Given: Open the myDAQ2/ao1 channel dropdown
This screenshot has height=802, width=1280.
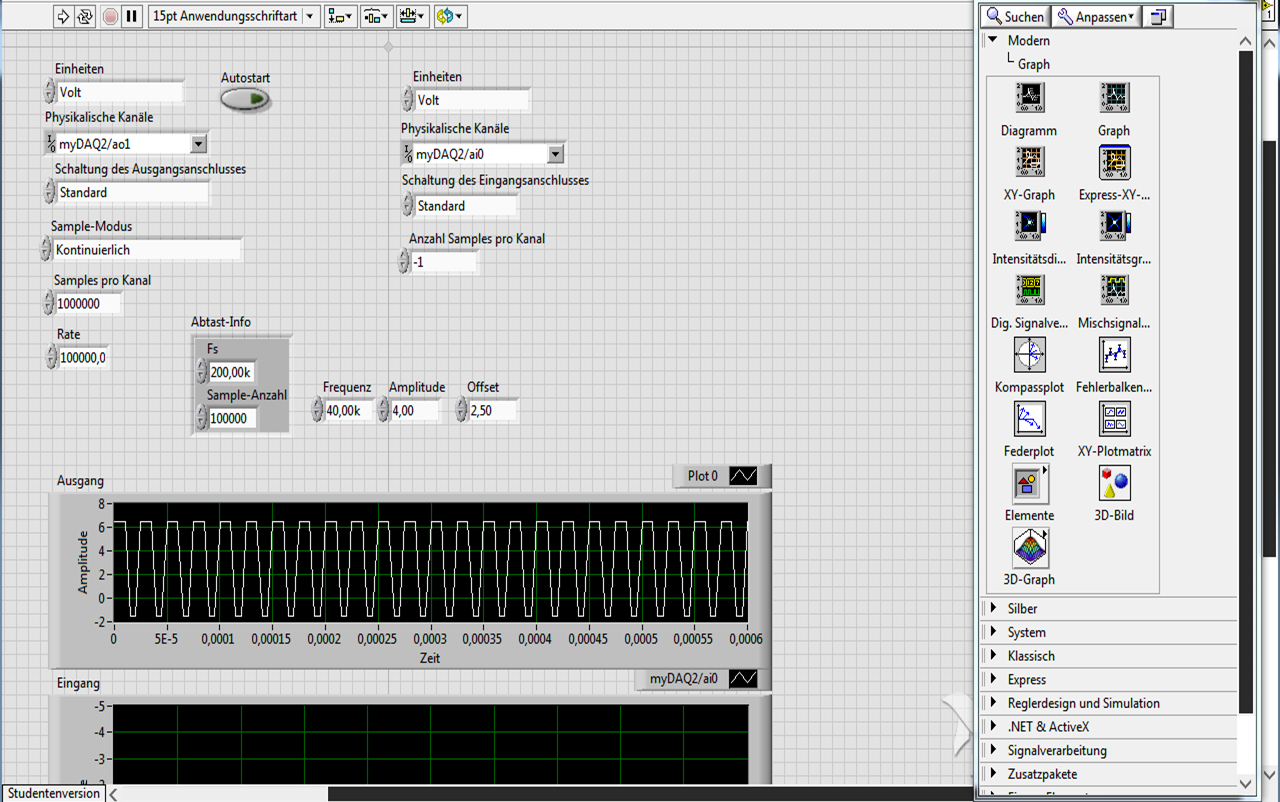Looking at the screenshot, I should coord(198,144).
